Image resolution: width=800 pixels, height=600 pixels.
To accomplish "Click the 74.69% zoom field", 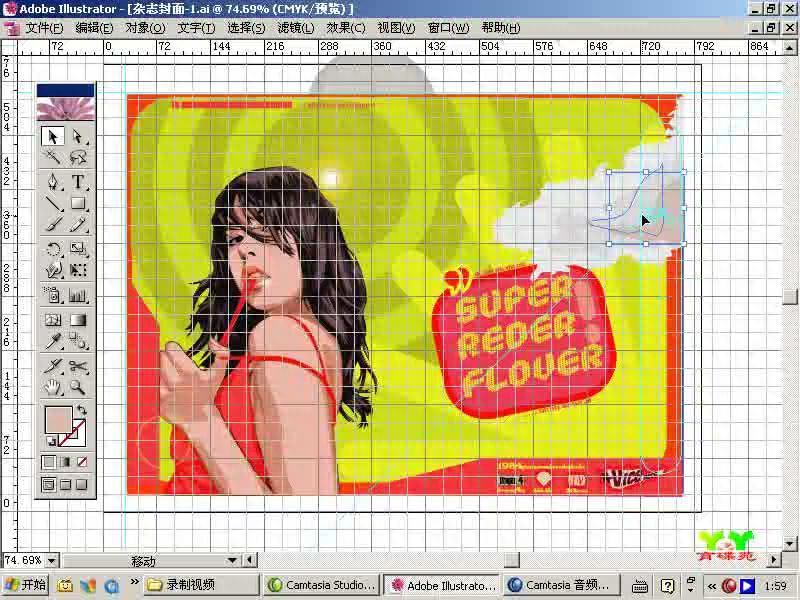I will coord(23,561).
